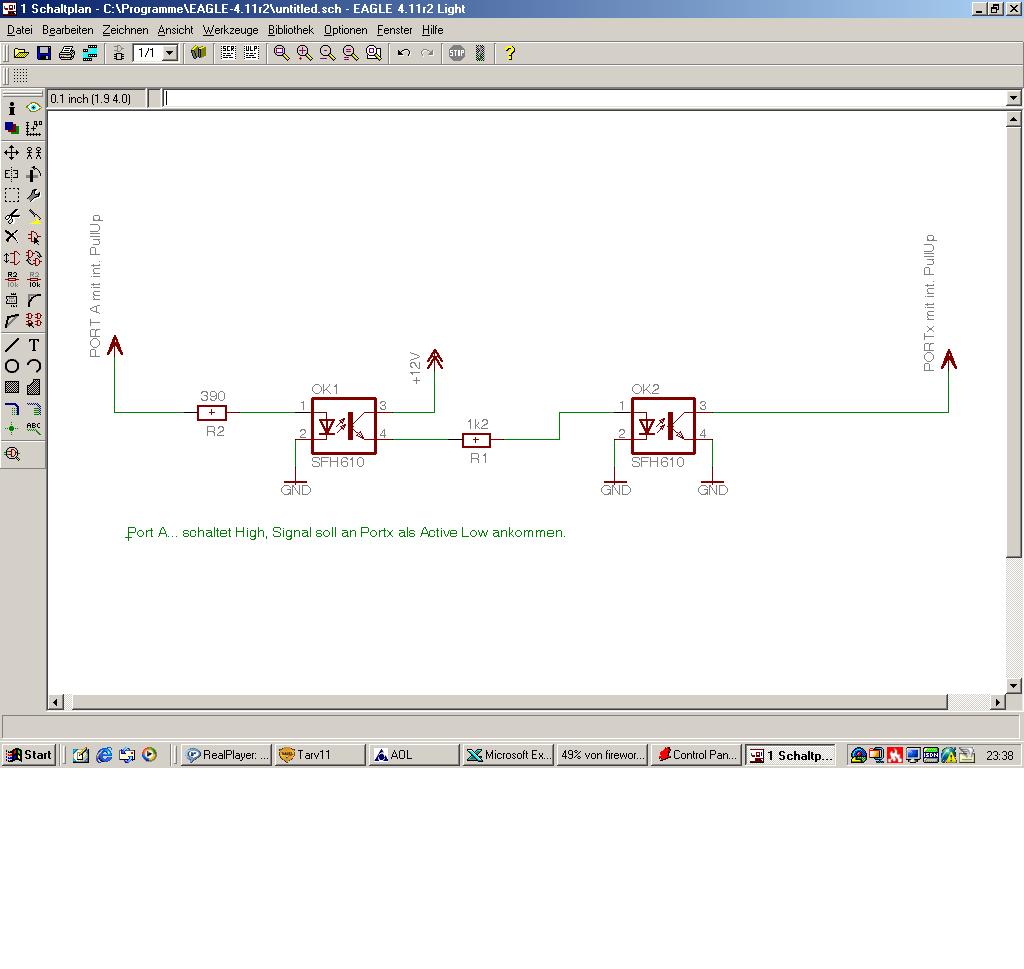Open the Display layers tool
The height and width of the screenshot is (969, 1024).
12,129
